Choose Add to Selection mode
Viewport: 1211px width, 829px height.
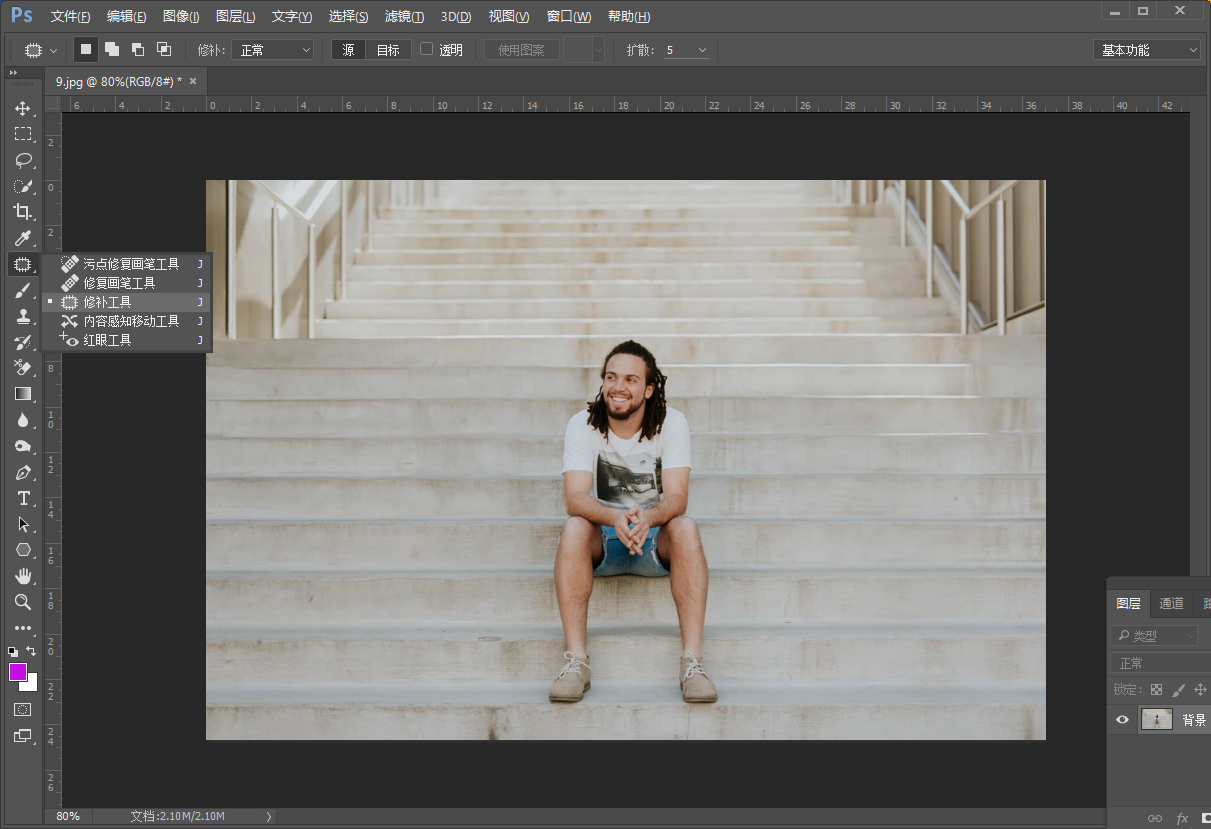pyautogui.click(x=112, y=49)
